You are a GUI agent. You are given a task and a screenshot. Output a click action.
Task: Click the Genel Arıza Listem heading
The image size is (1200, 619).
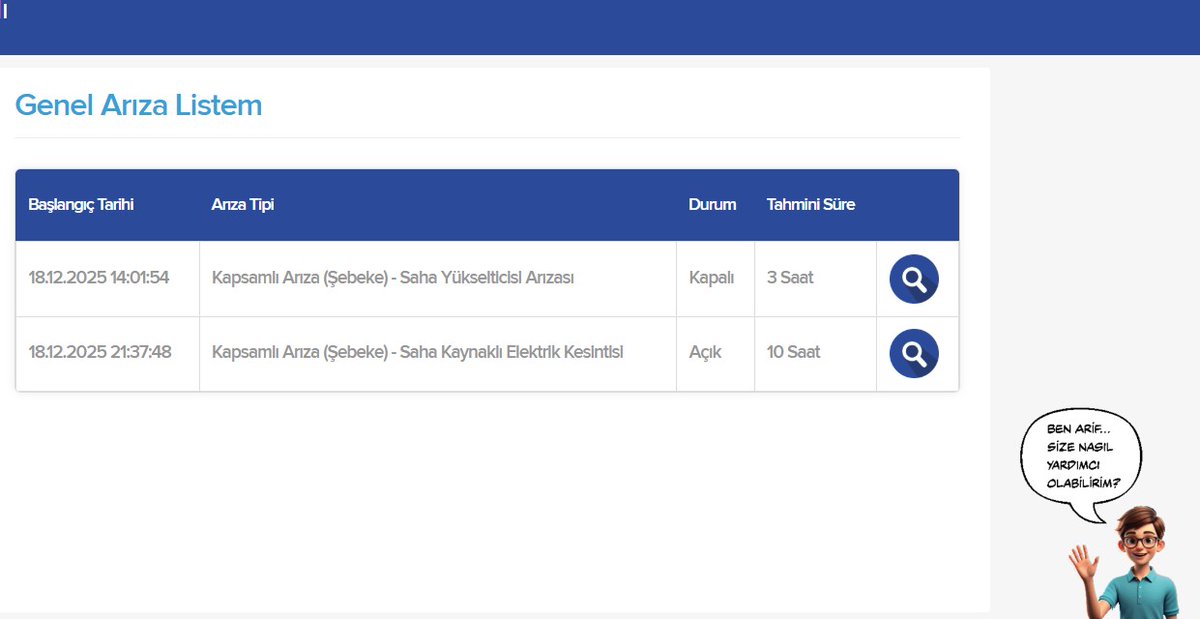(x=139, y=105)
